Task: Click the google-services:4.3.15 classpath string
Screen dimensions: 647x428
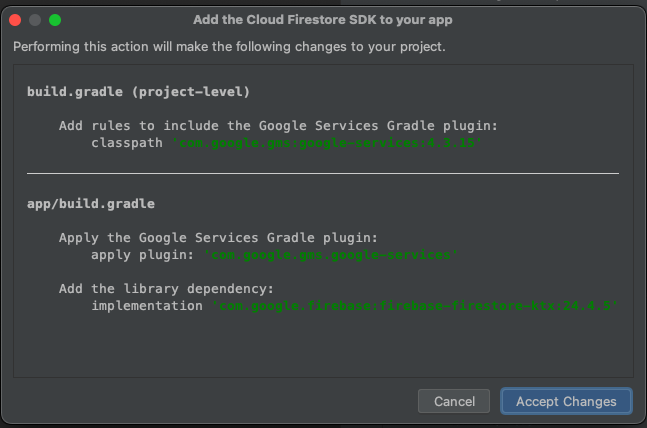Action: 327,143
